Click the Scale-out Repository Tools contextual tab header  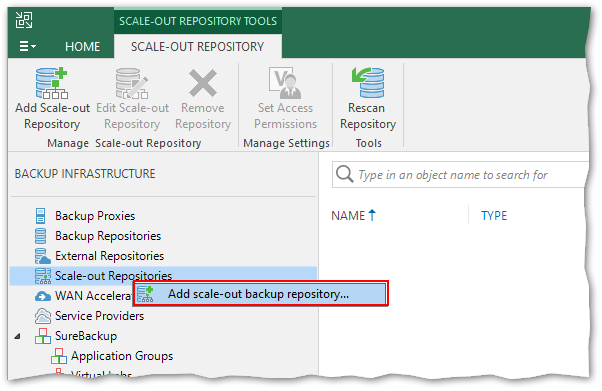click(x=198, y=21)
